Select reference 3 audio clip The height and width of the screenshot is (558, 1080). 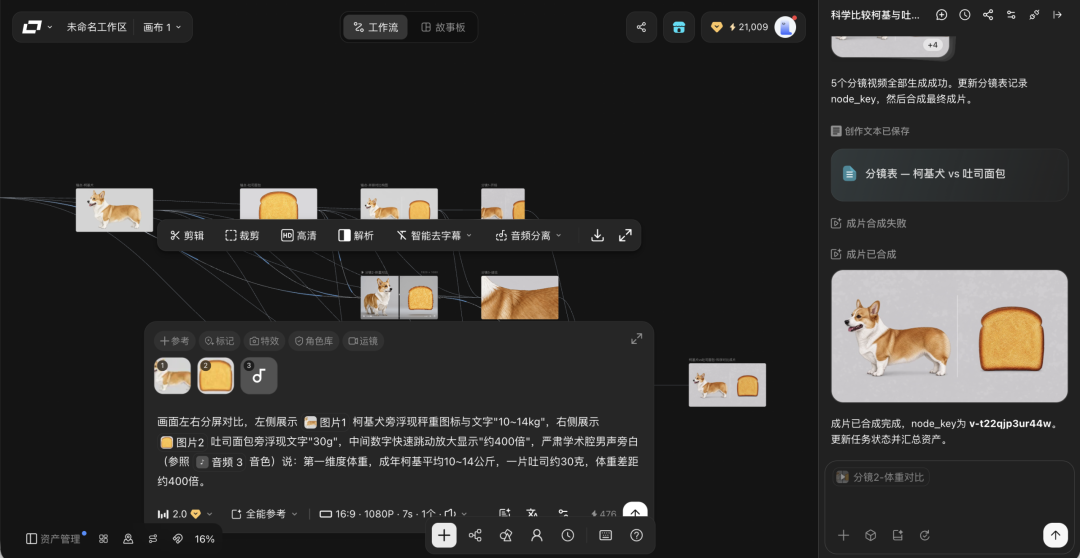point(259,375)
